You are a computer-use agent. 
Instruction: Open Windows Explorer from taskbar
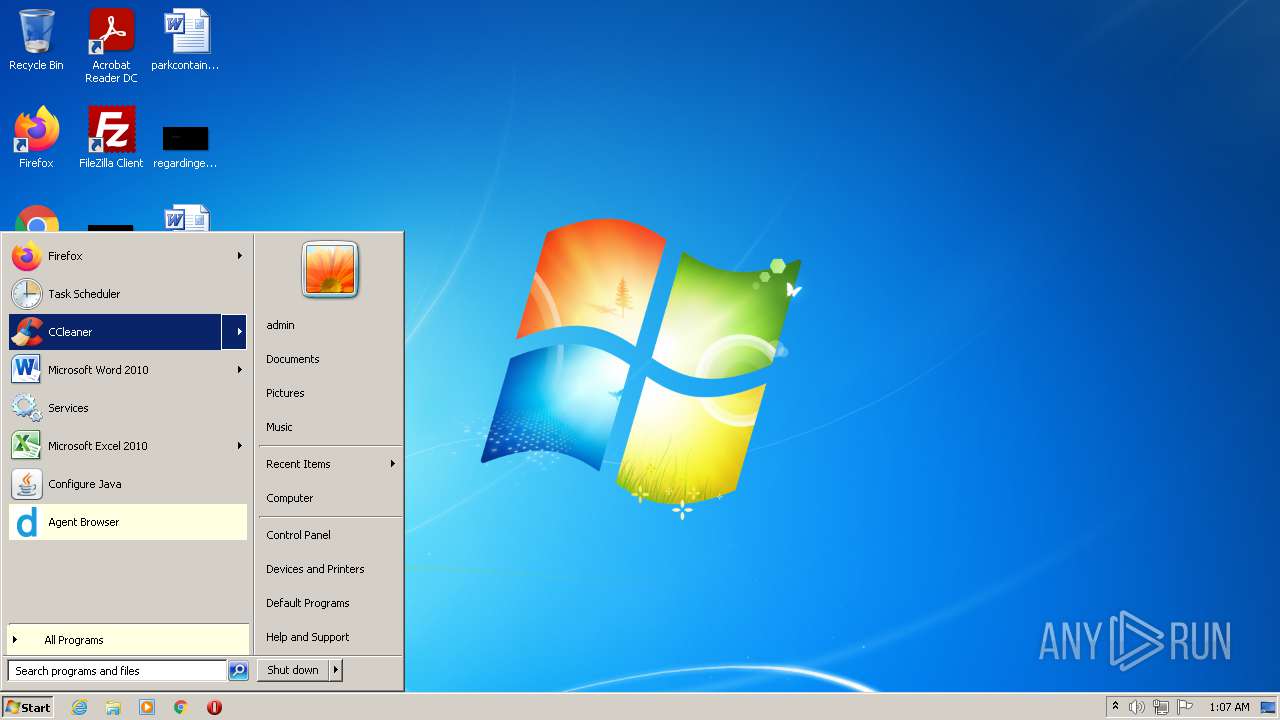[x=113, y=707]
